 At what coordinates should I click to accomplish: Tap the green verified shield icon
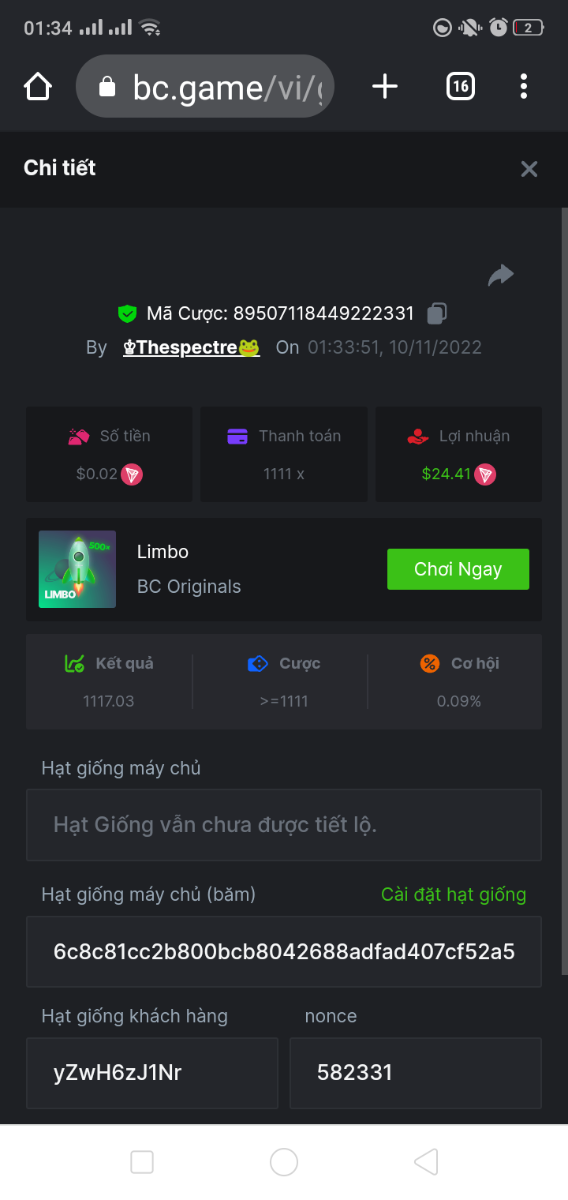pyautogui.click(x=127, y=314)
